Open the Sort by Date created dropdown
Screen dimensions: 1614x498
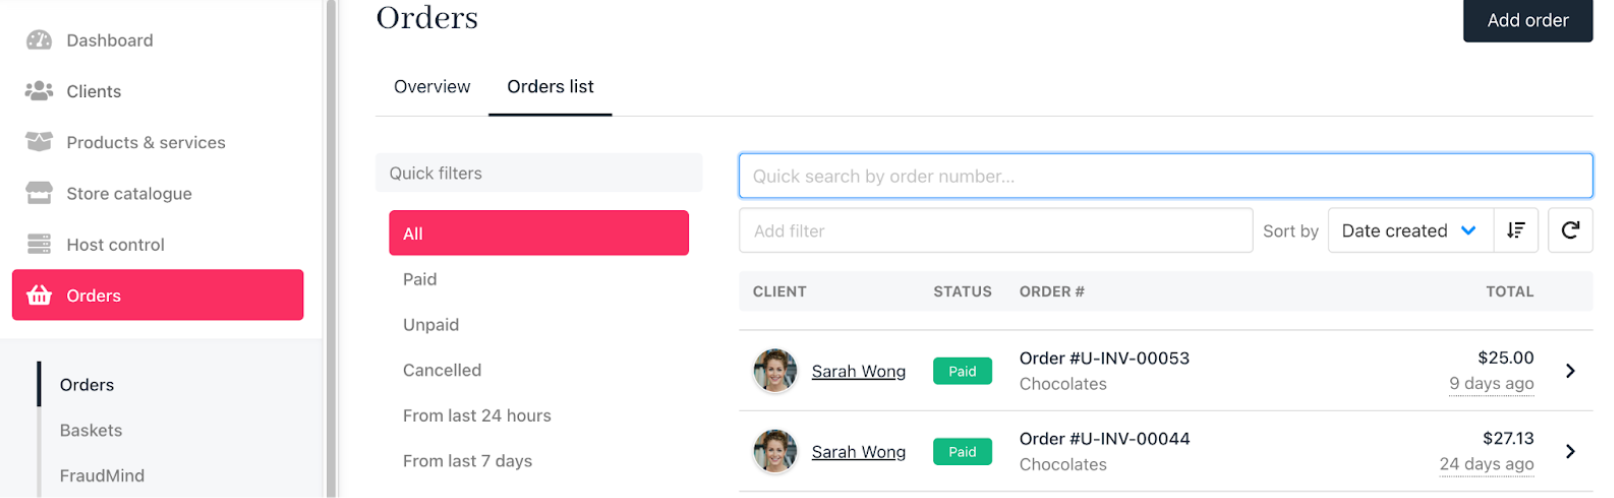(x=1410, y=231)
